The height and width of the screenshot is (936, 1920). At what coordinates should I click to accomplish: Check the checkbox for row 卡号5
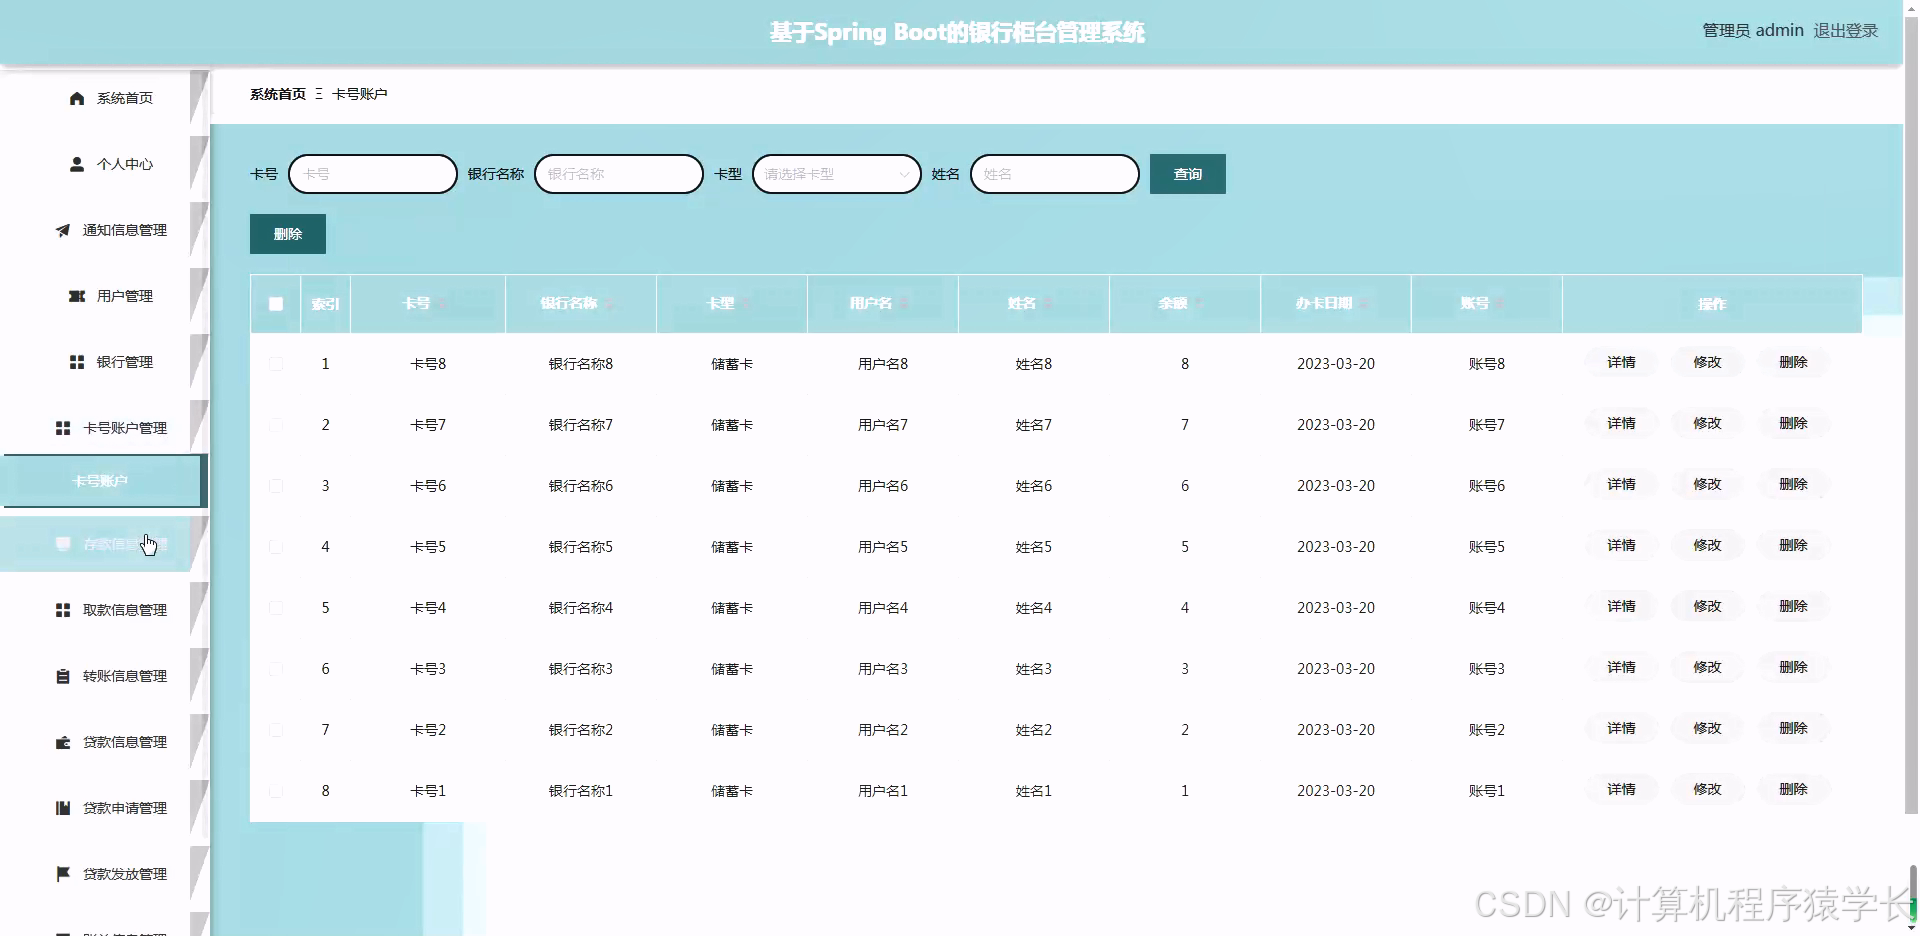pos(276,547)
